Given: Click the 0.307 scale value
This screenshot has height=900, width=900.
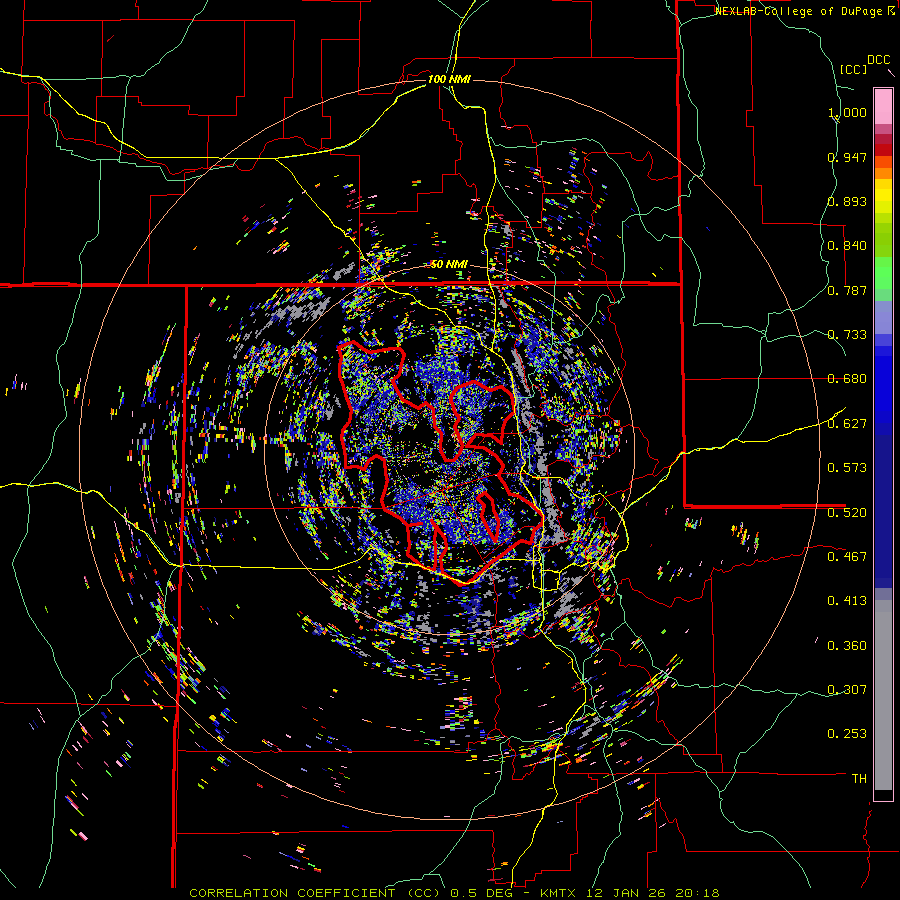Looking at the screenshot, I should coord(847,689).
